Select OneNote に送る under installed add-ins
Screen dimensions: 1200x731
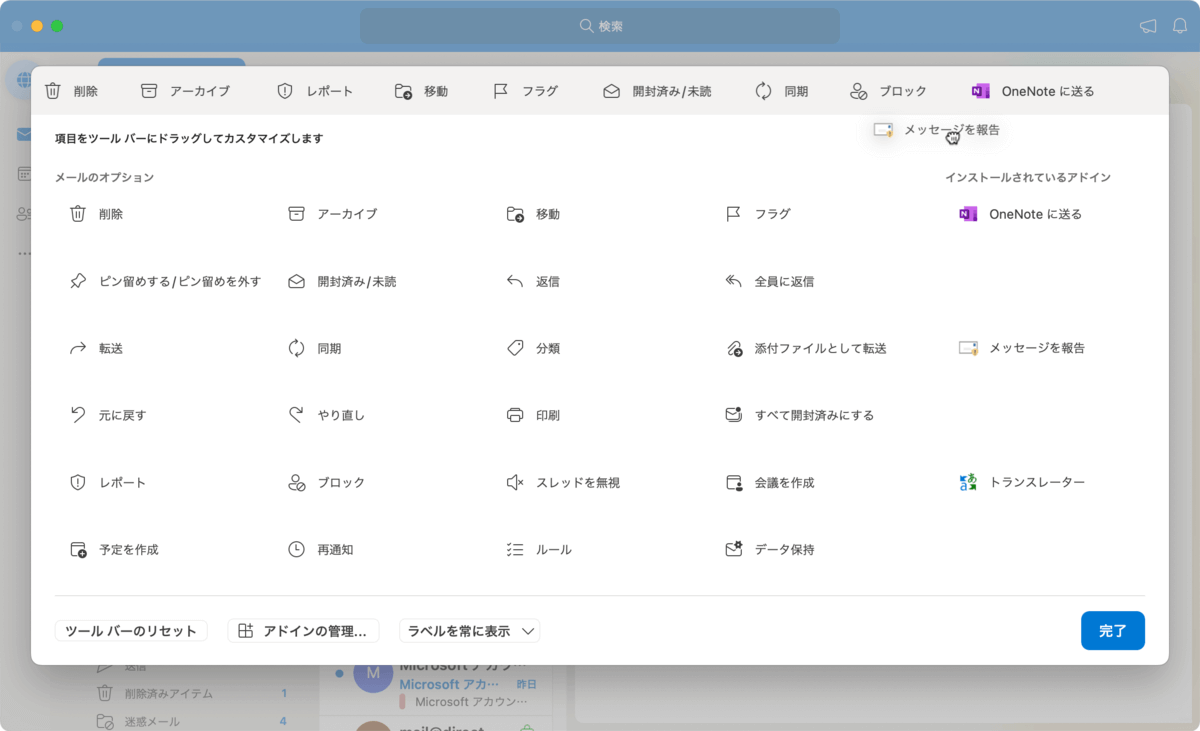(1020, 214)
